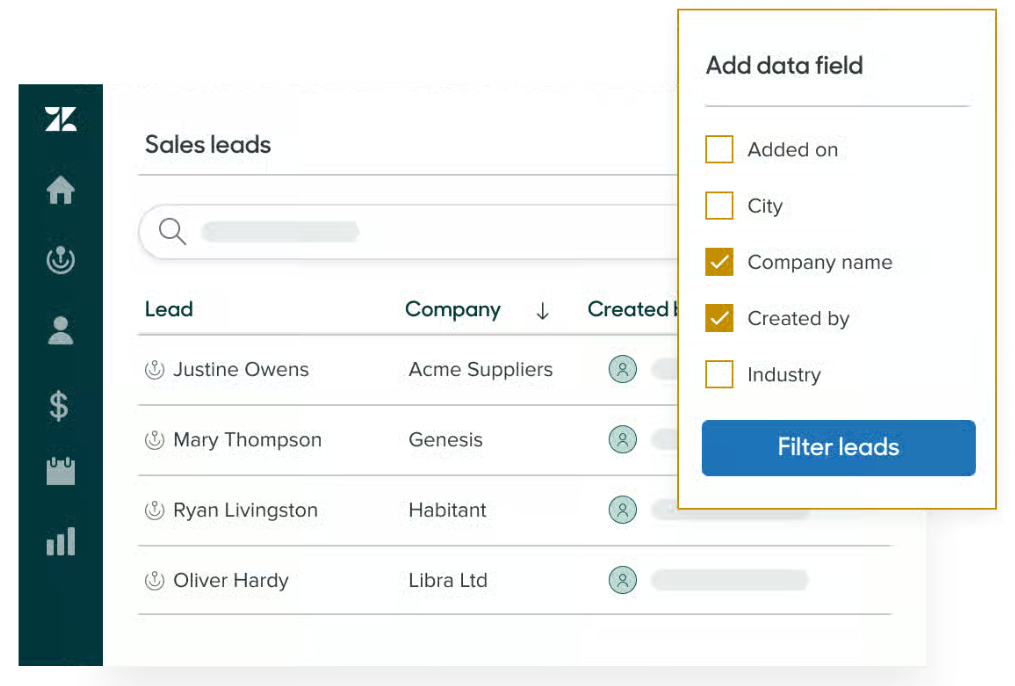Click the Added on label
Viewport: 1015px width, 686px height.
coord(792,150)
